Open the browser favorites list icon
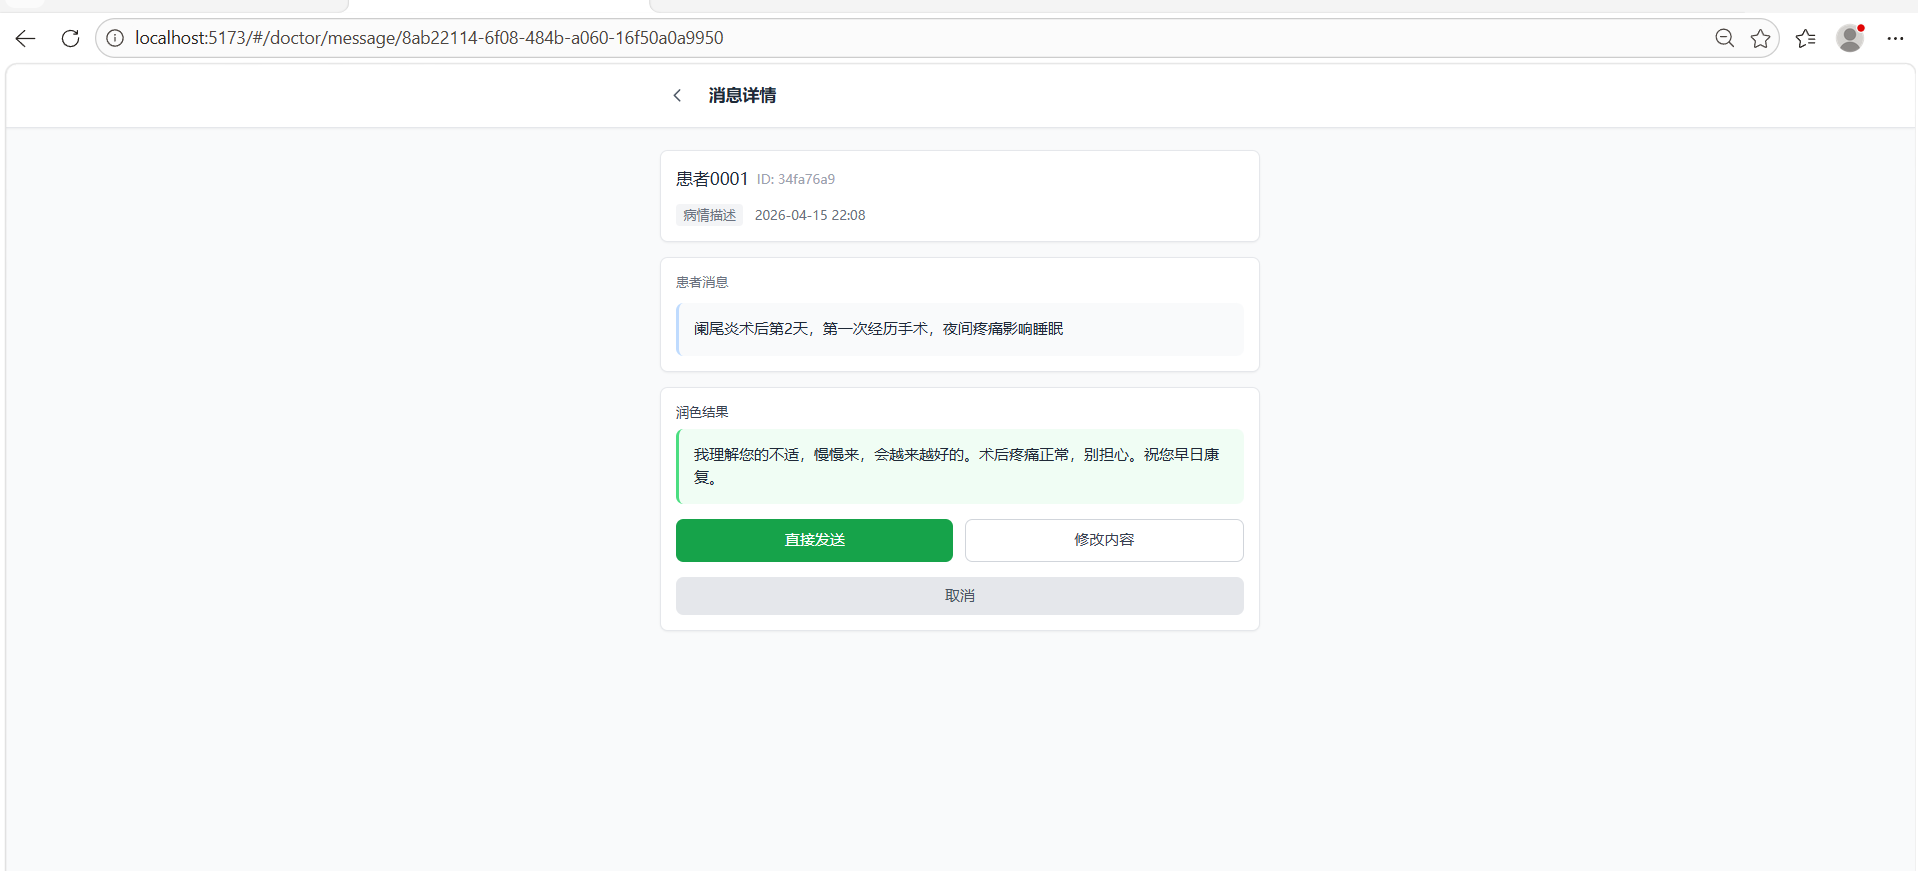1918x871 pixels. point(1805,38)
